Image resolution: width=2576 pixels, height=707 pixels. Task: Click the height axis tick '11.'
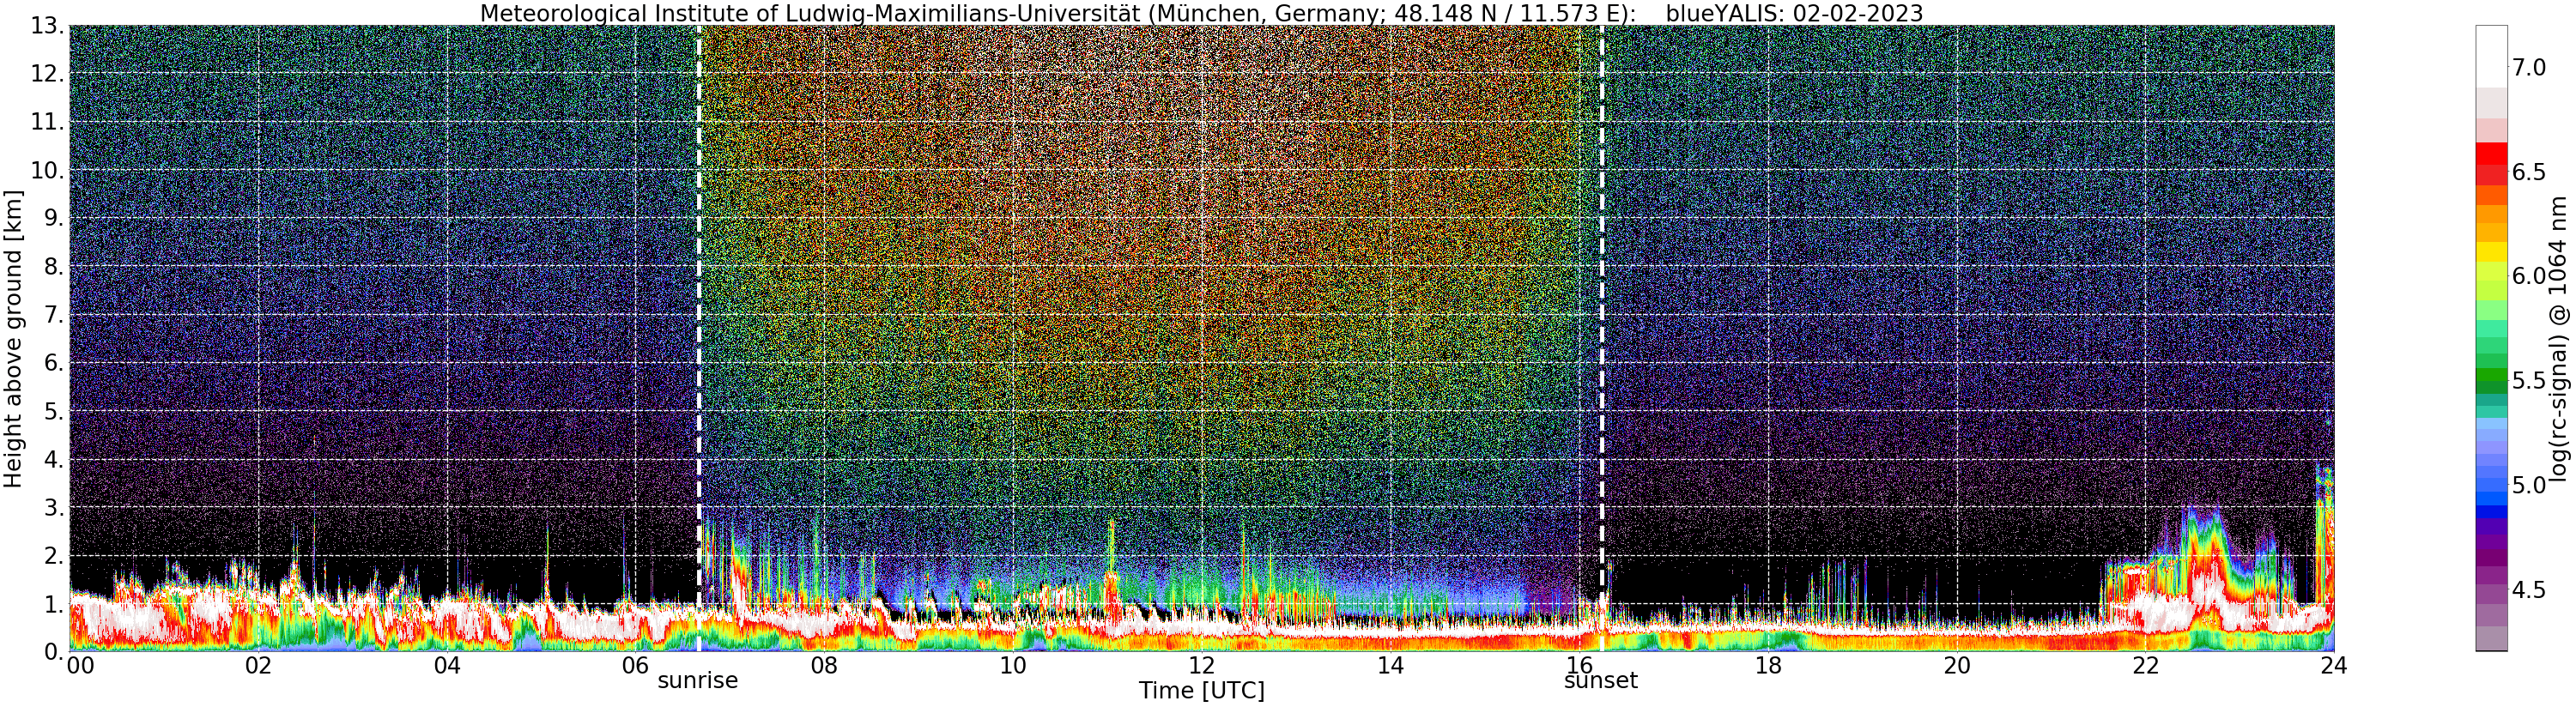[x=48, y=122]
